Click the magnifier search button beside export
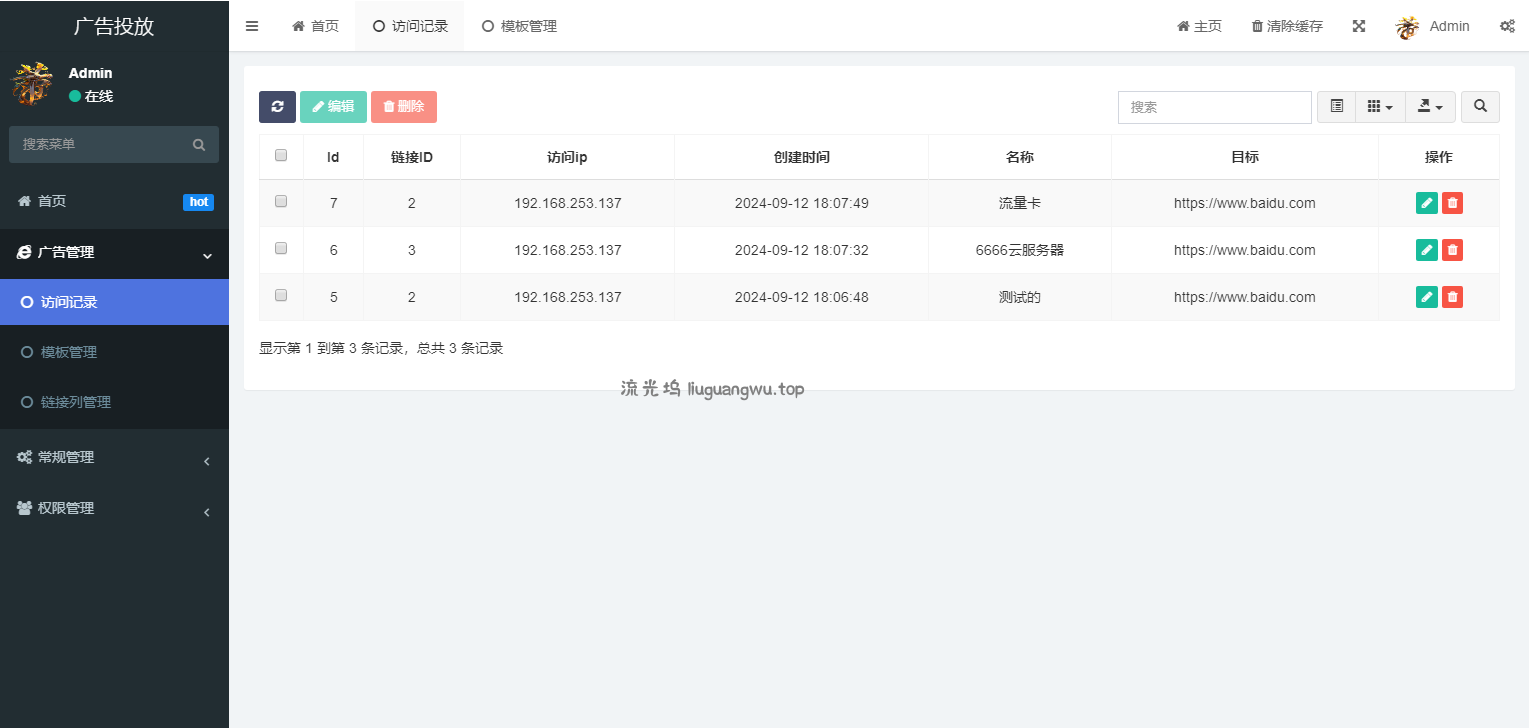 [x=1480, y=107]
